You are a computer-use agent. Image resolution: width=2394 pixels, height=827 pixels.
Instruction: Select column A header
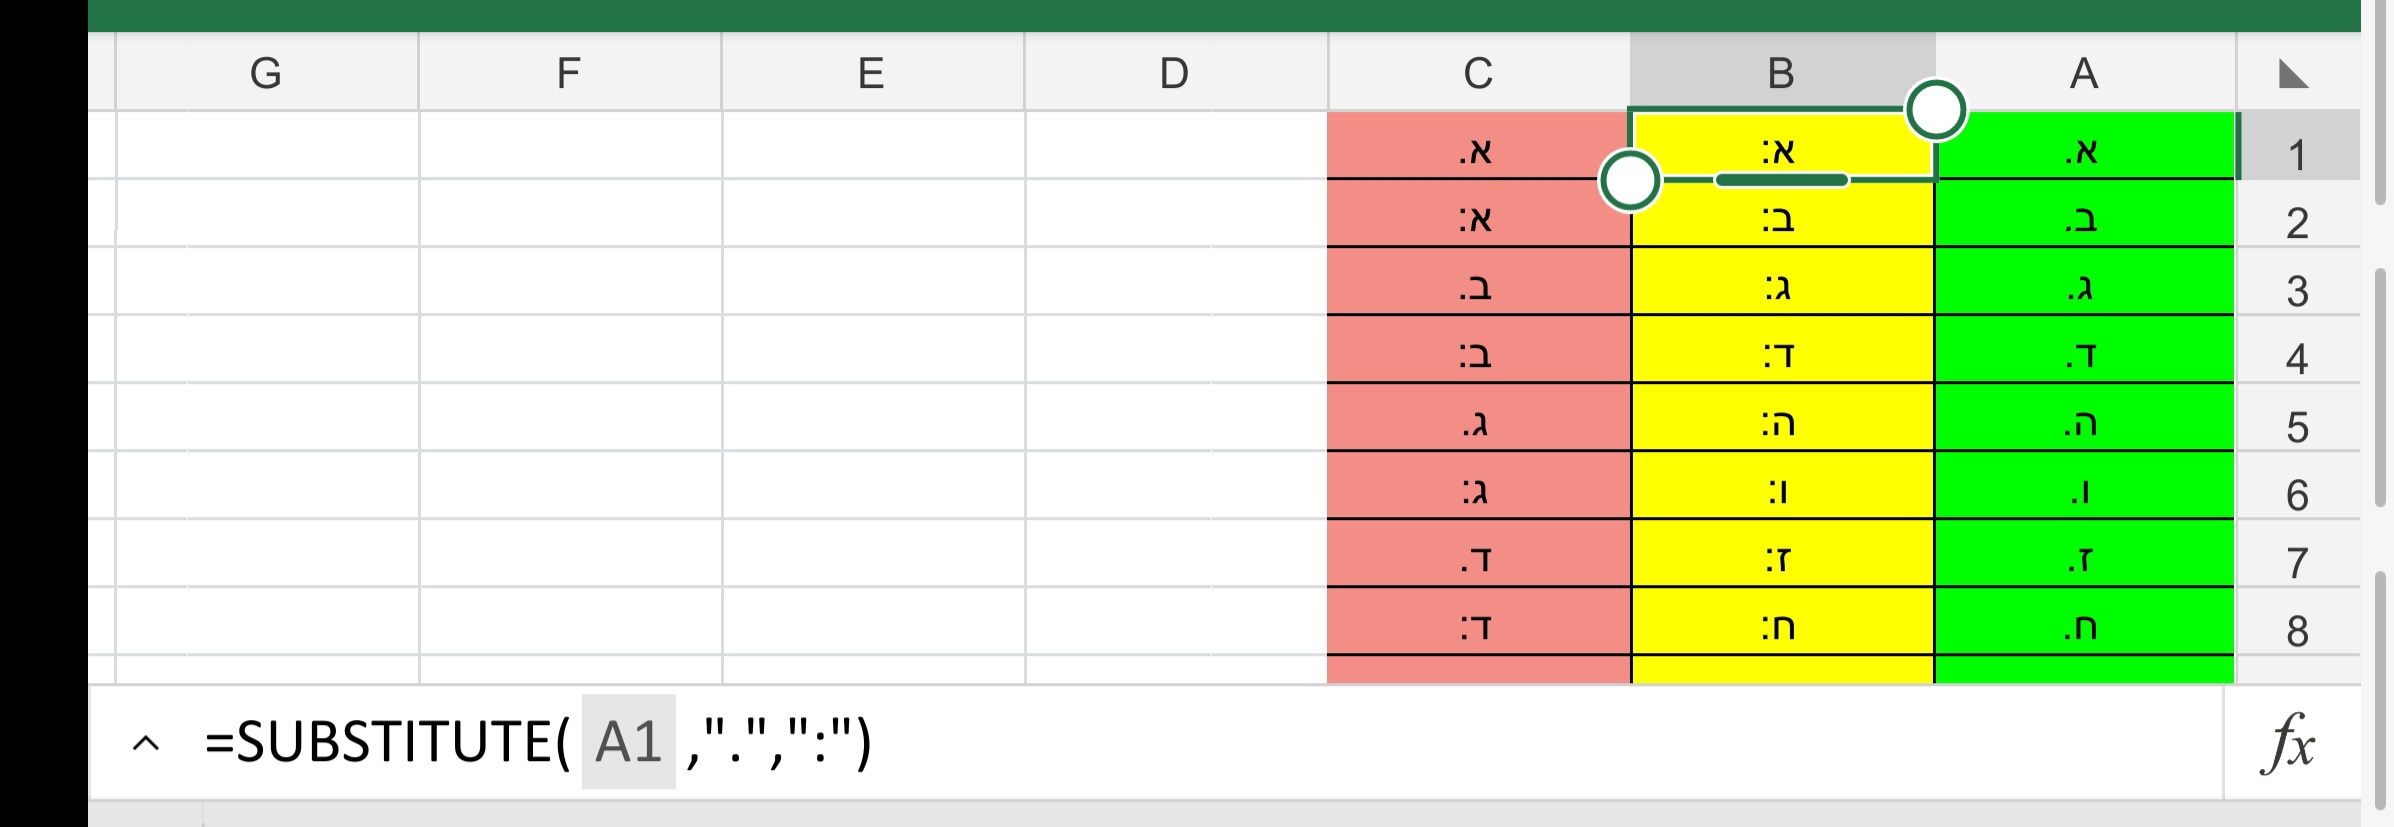click(x=2086, y=70)
